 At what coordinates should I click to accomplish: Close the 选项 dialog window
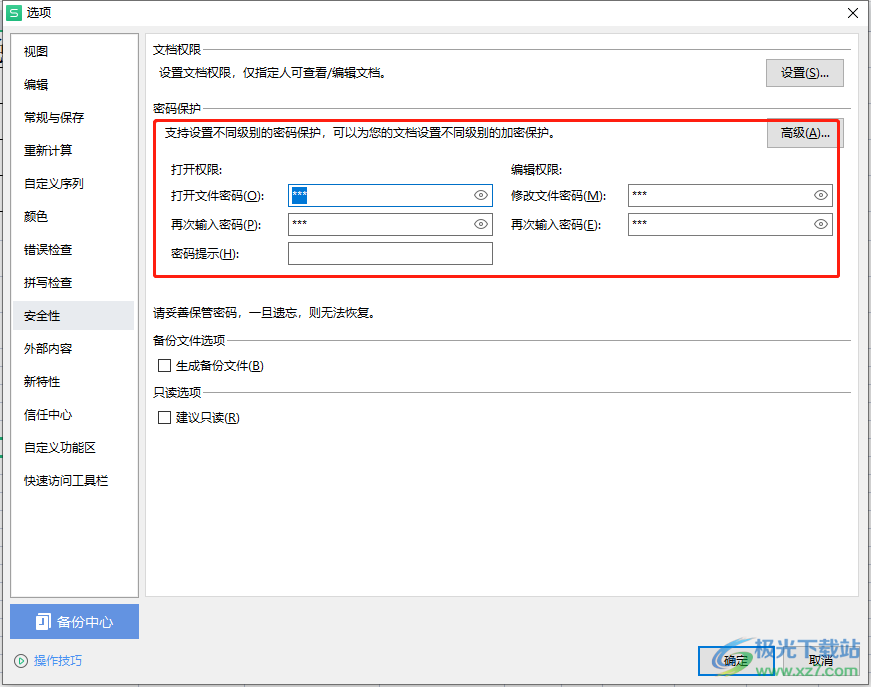[853, 13]
